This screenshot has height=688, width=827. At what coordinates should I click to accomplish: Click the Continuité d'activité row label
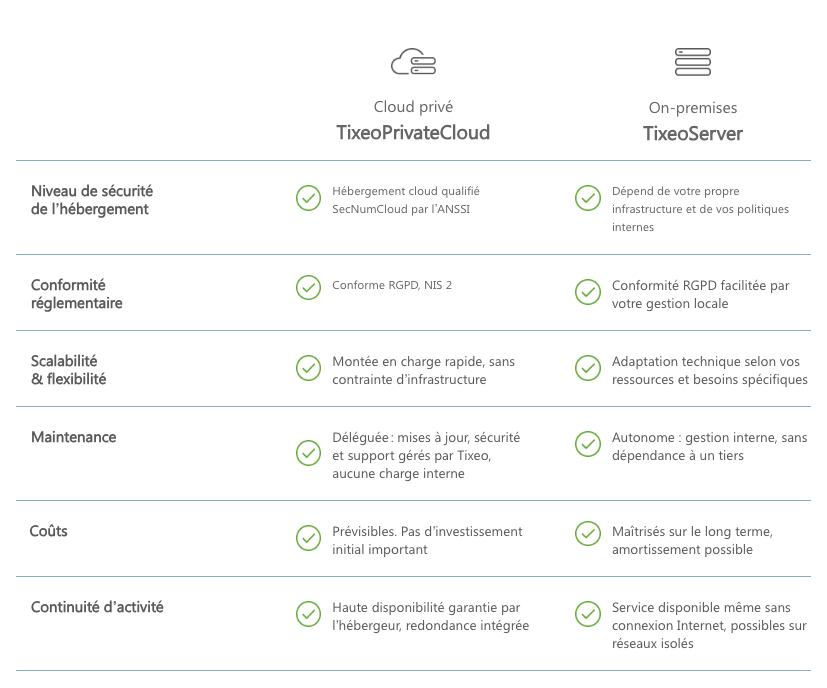97,607
